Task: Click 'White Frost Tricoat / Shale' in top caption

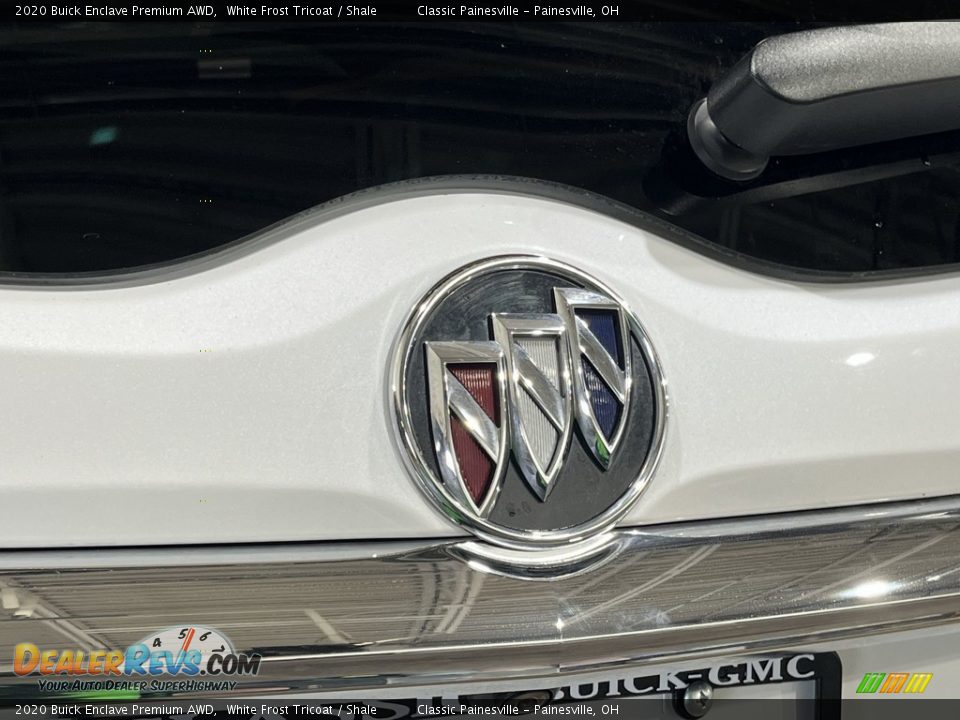Action: coord(301,10)
